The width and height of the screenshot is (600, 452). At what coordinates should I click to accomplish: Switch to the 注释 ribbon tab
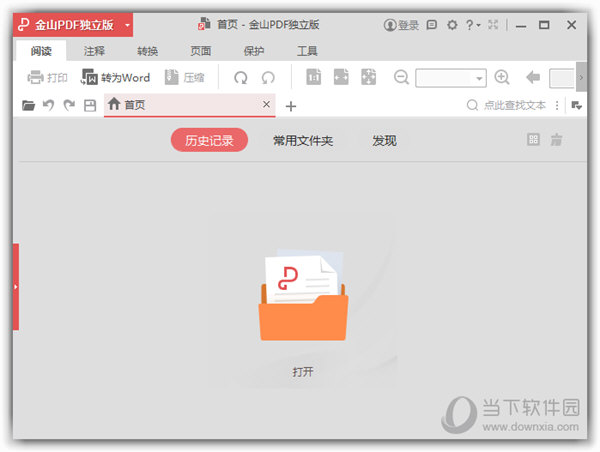pyautogui.click(x=94, y=51)
